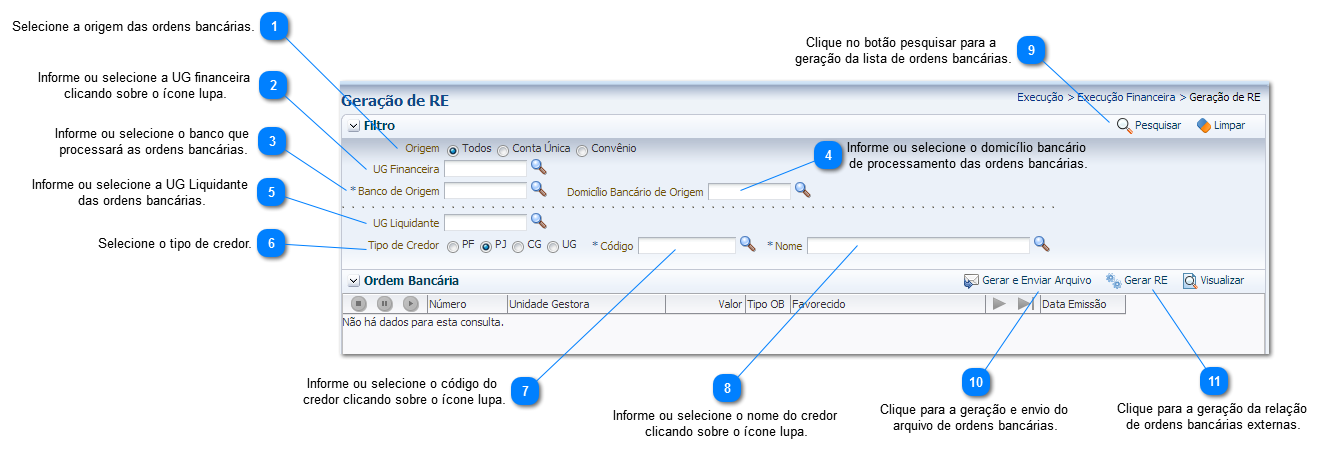Click the magnifier icon next to Nome
This screenshot has height=463, width=1318.
click(x=1041, y=244)
